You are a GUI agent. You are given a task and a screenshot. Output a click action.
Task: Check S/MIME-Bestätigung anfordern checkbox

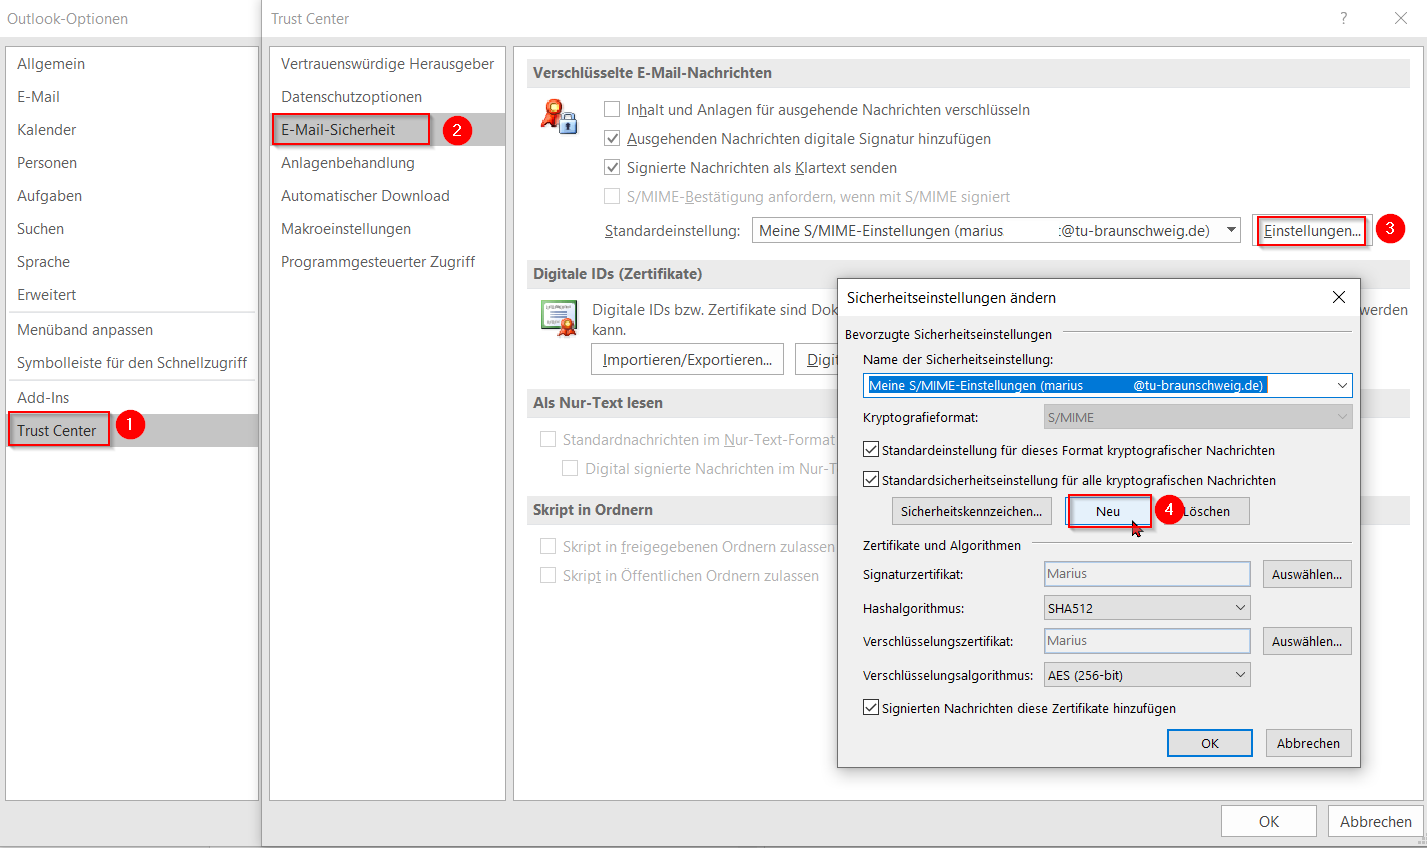[612, 196]
